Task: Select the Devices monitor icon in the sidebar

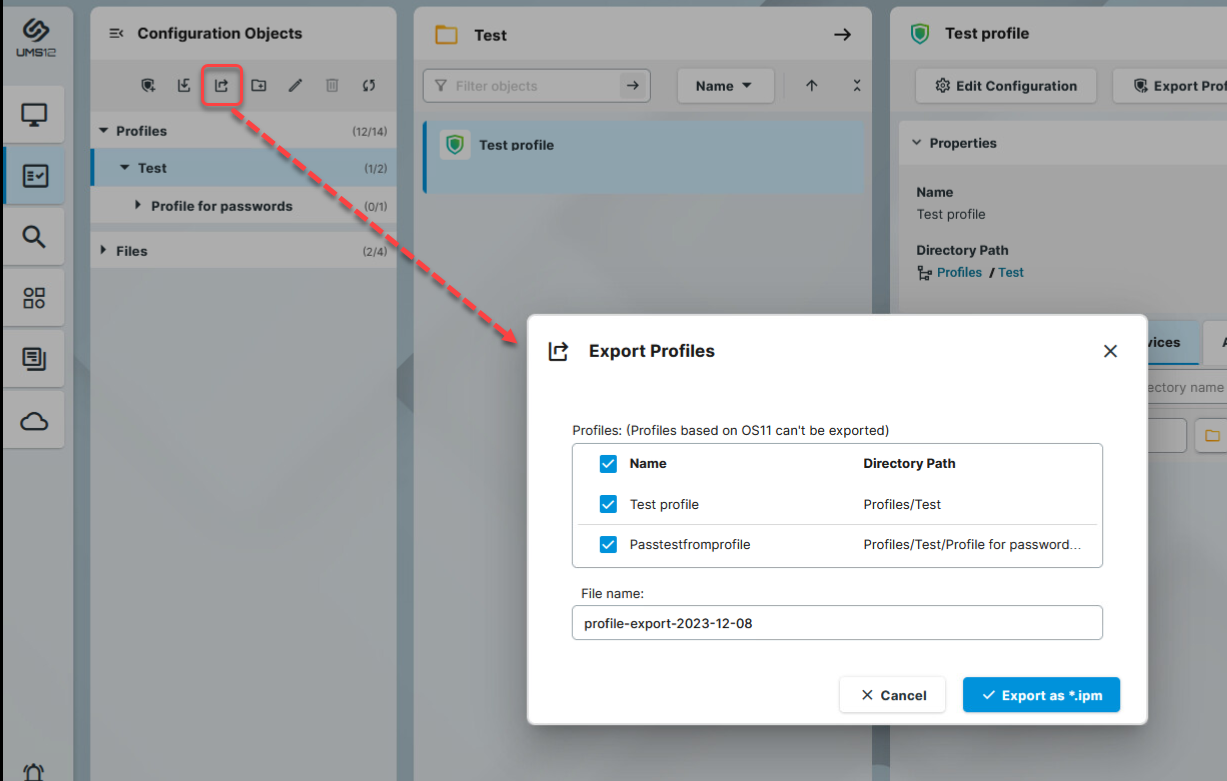Action: pos(37,114)
